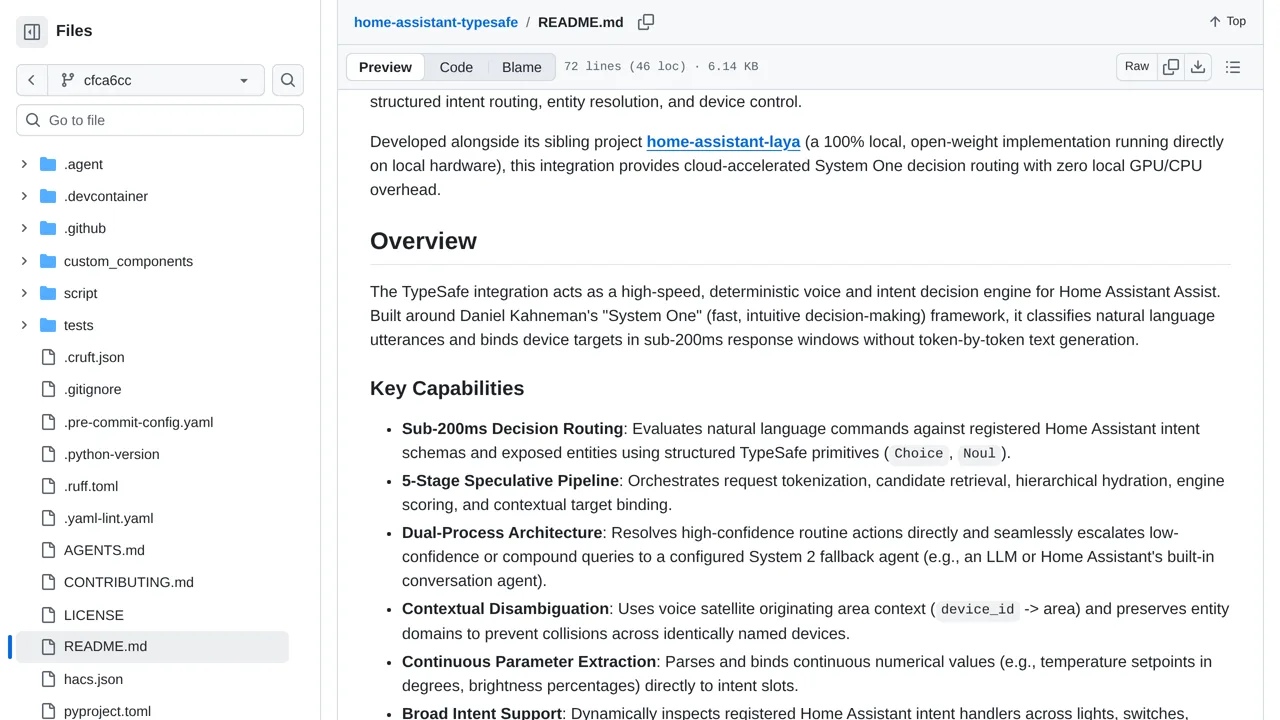Open the .yaml-lint.yaml file

pyautogui.click(x=109, y=518)
